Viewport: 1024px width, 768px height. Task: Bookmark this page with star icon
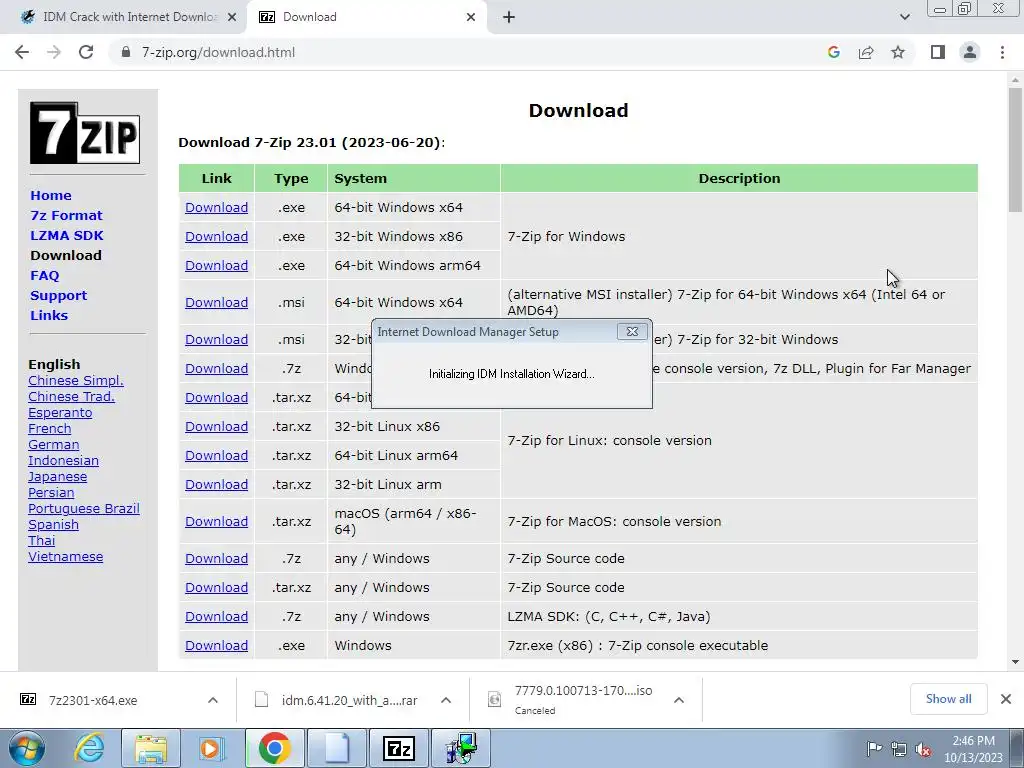pos(898,52)
